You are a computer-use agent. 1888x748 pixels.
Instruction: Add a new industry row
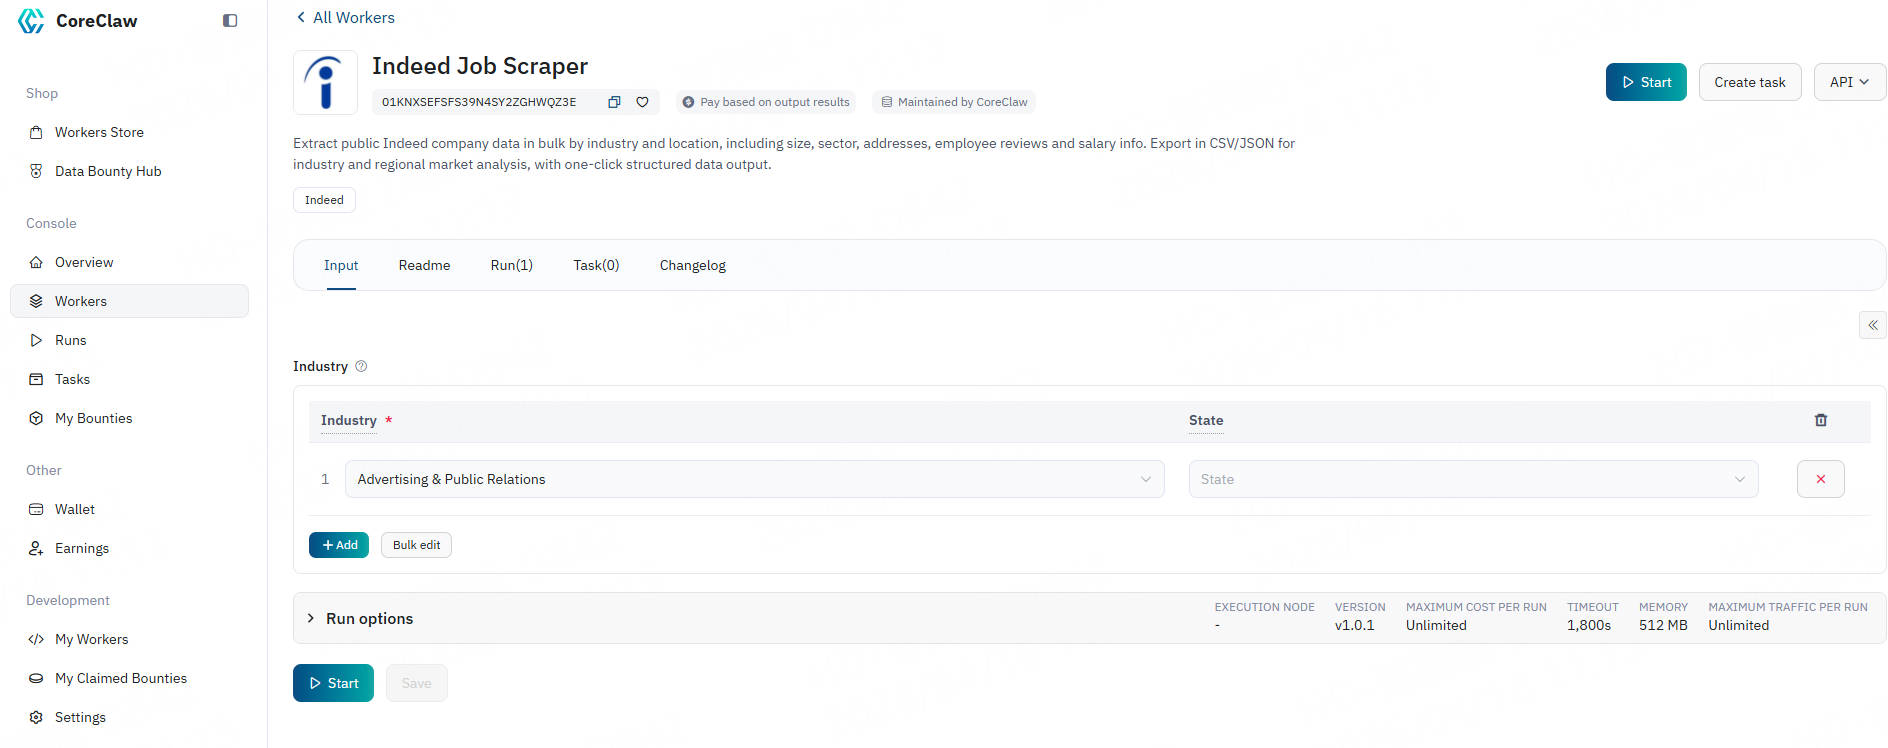(339, 545)
